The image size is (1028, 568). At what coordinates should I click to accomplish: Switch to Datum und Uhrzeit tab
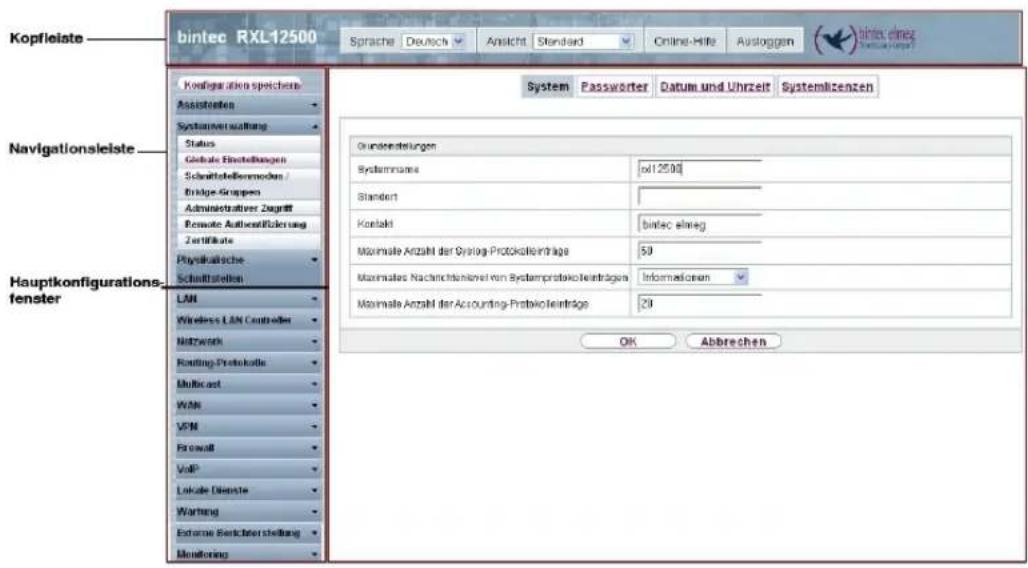pyautogui.click(x=715, y=87)
